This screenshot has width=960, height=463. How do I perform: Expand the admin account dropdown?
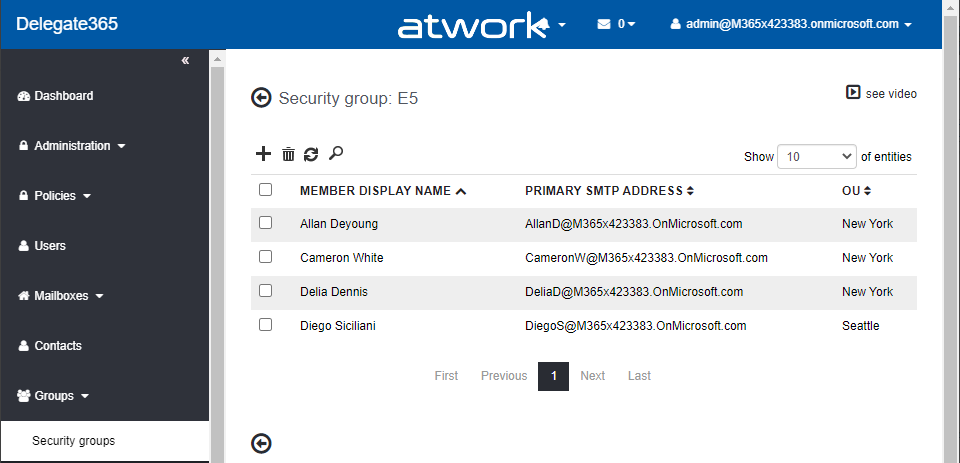point(791,24)
